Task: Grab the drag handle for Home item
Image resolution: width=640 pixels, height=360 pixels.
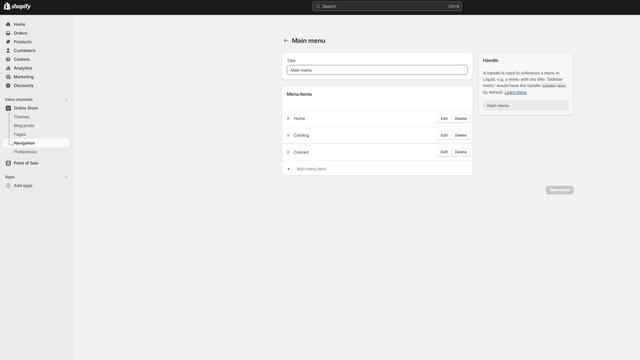Action: 288,118
